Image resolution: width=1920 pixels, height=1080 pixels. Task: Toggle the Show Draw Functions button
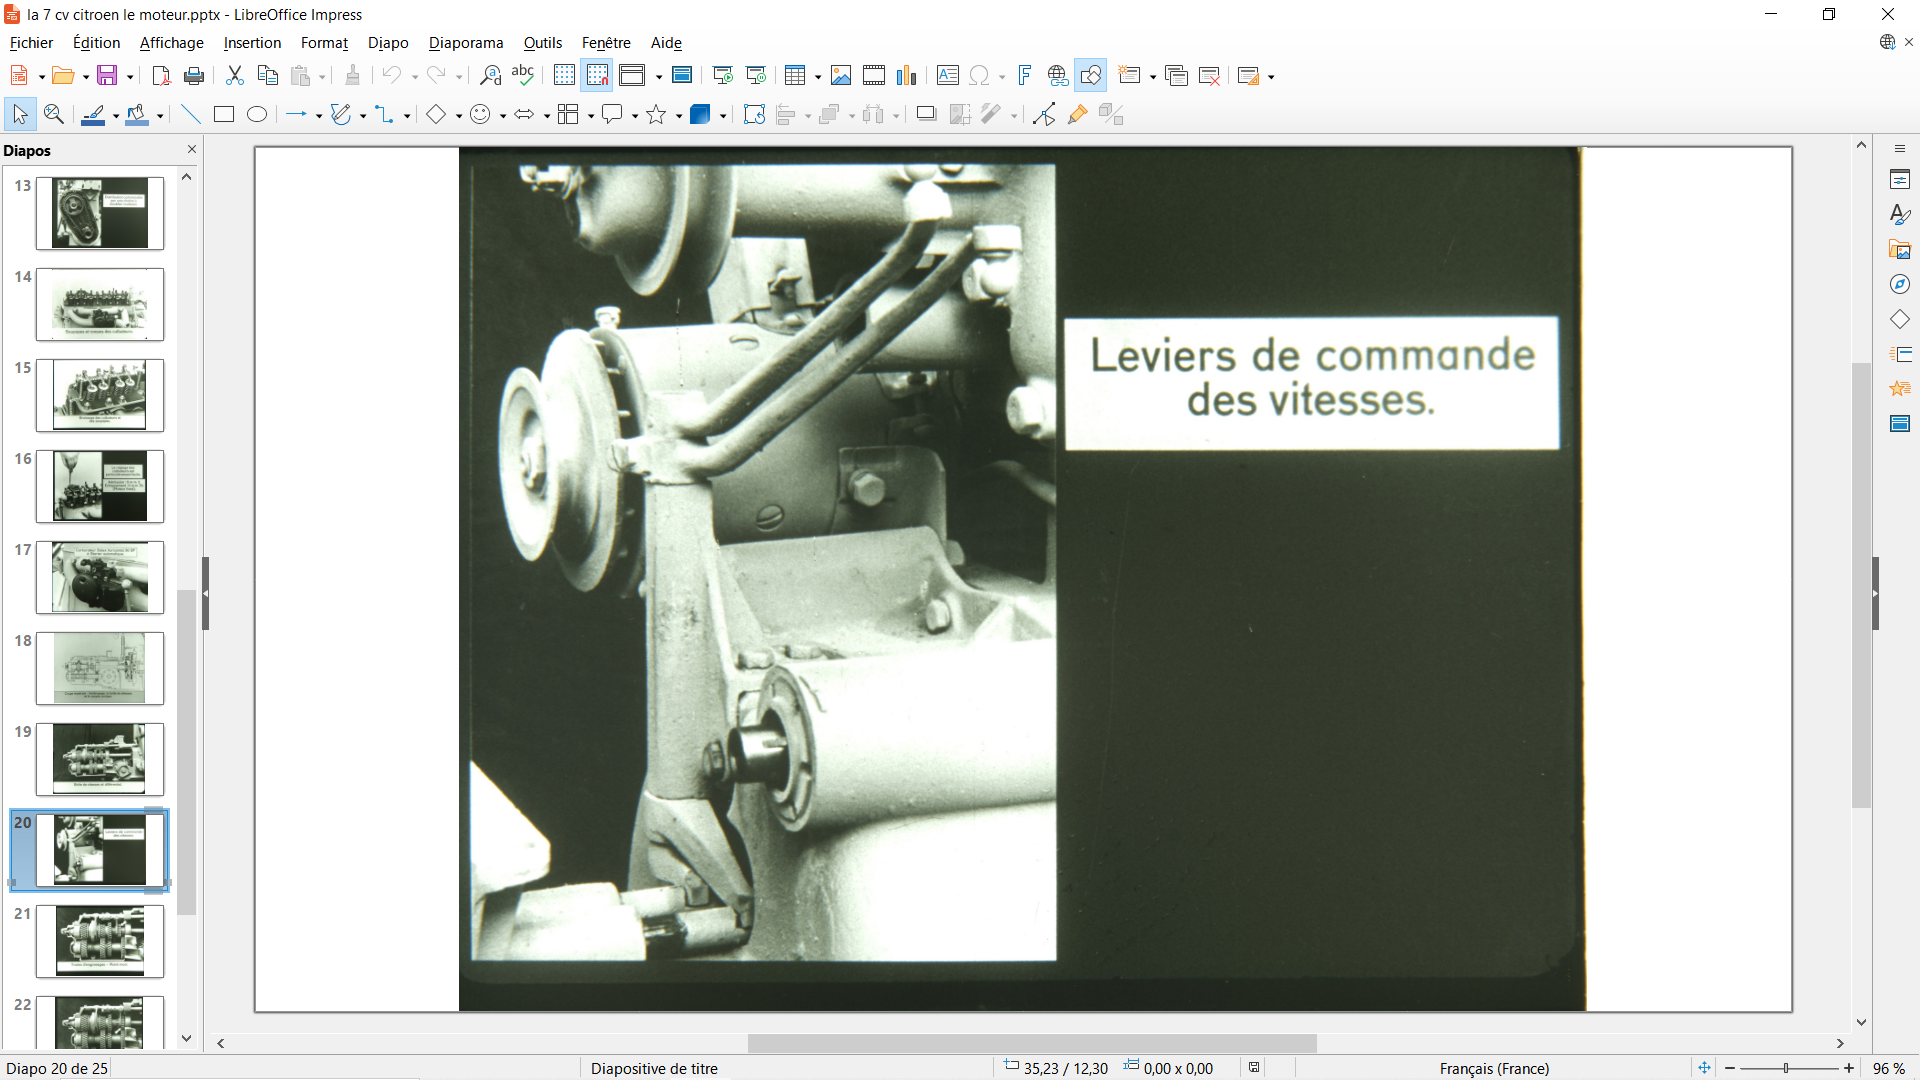[x=1091, y=76]
